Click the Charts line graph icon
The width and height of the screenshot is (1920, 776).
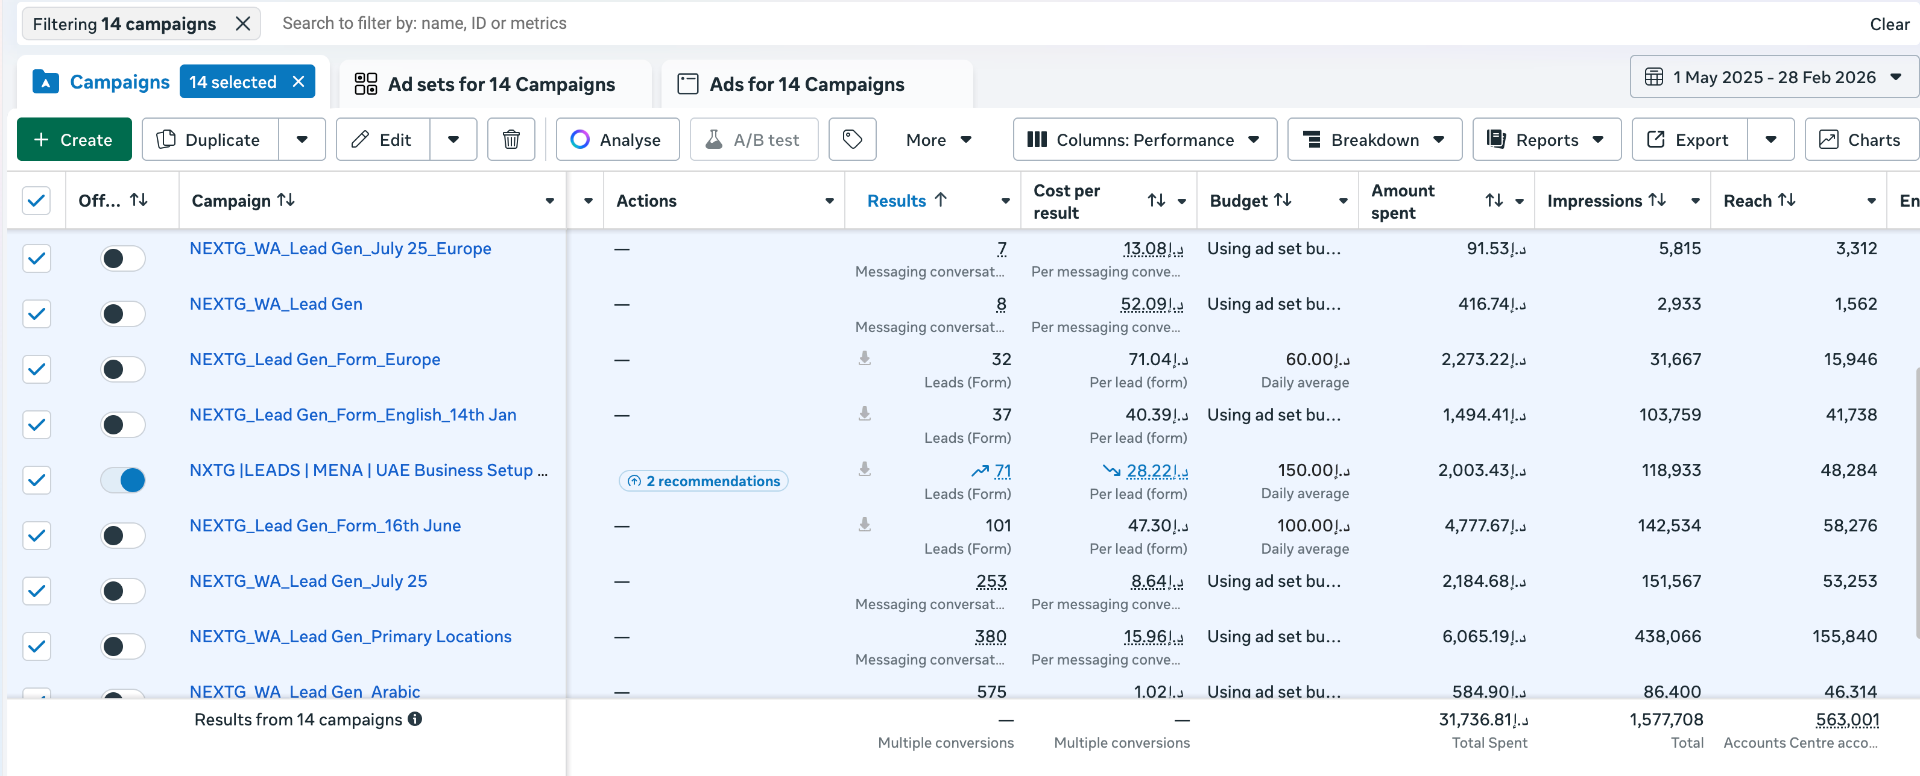1828,140
